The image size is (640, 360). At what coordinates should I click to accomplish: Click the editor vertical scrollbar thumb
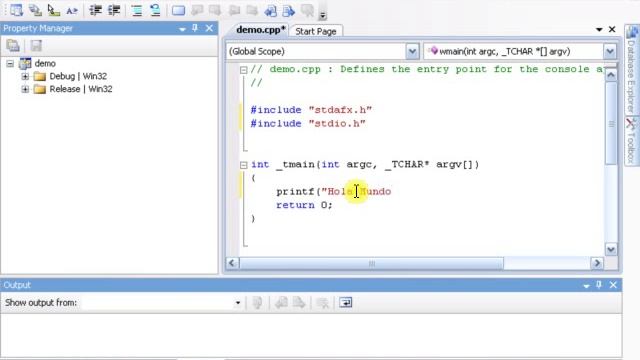click(x=611, y=123)
